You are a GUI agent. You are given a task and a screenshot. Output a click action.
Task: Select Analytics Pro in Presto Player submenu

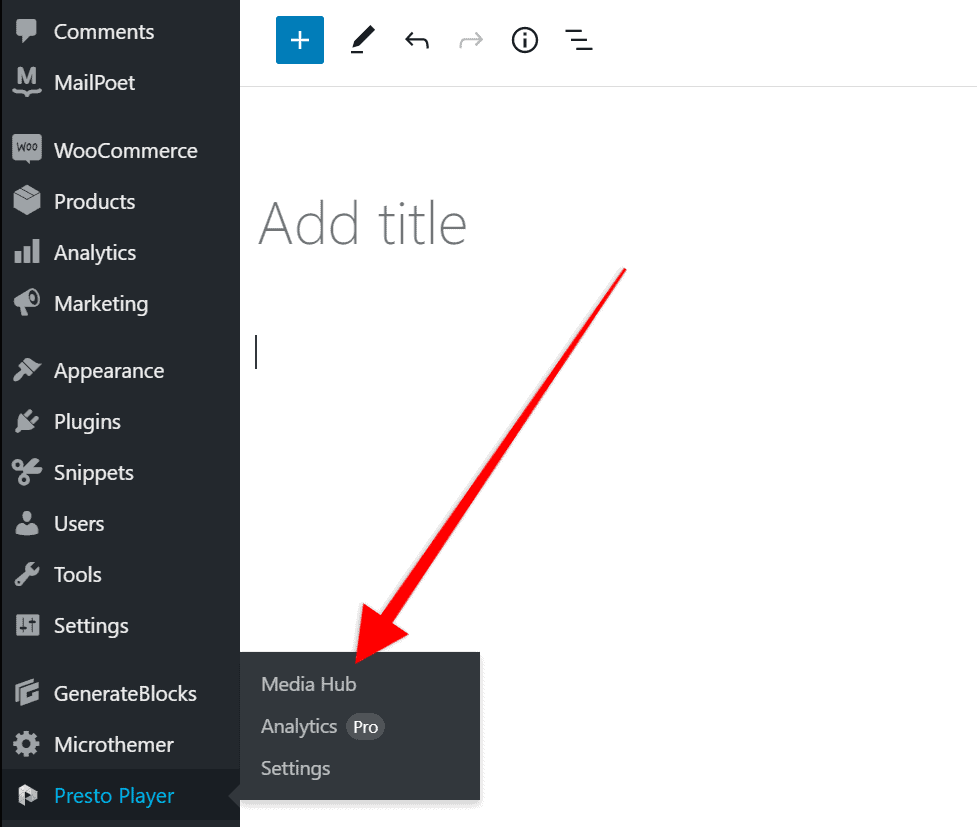[x=298, y=726]
